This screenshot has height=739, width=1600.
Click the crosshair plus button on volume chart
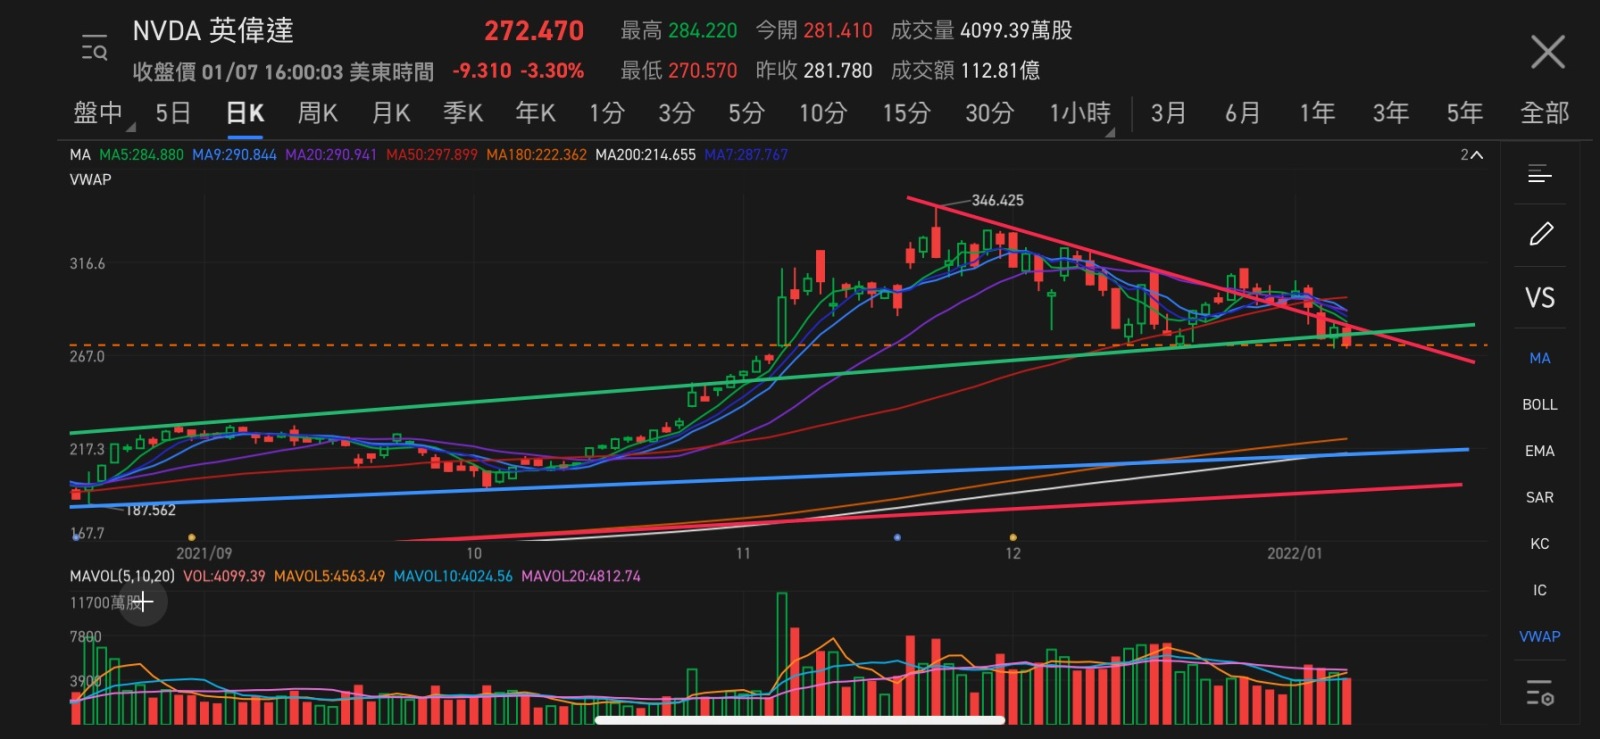click(144, 602)
